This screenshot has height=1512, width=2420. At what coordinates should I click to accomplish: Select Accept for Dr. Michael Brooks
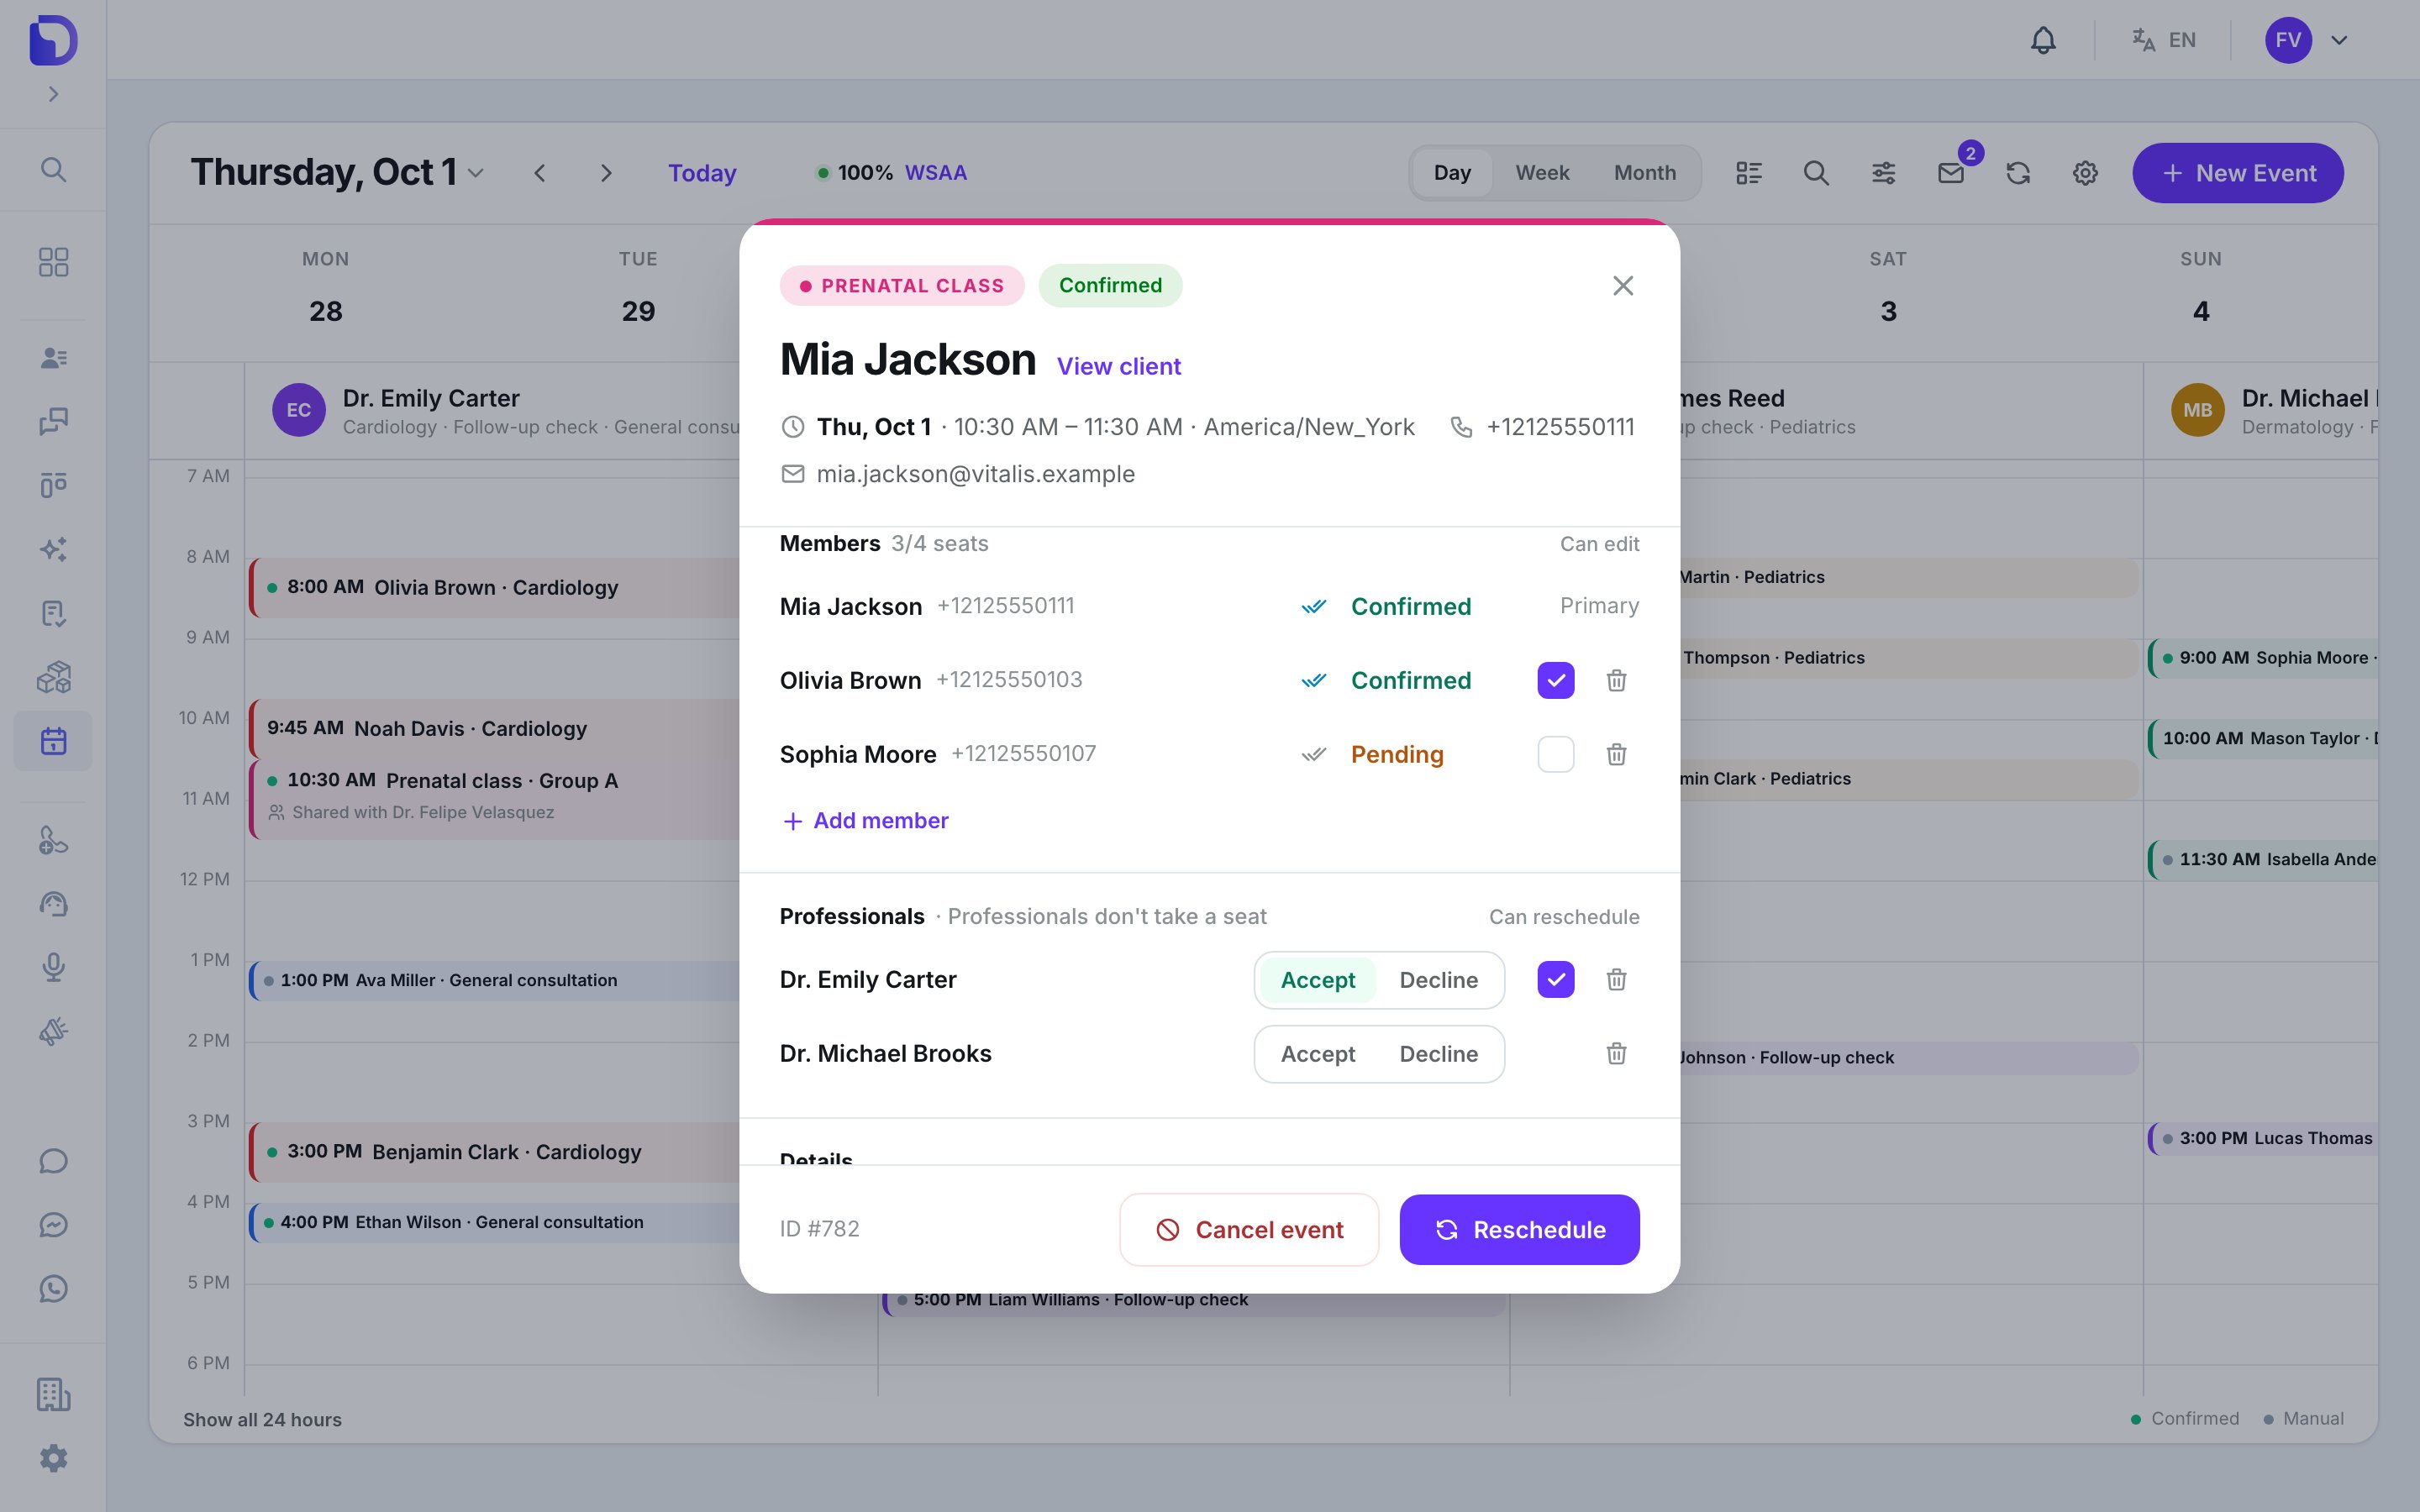[x=1318, y=1054]
